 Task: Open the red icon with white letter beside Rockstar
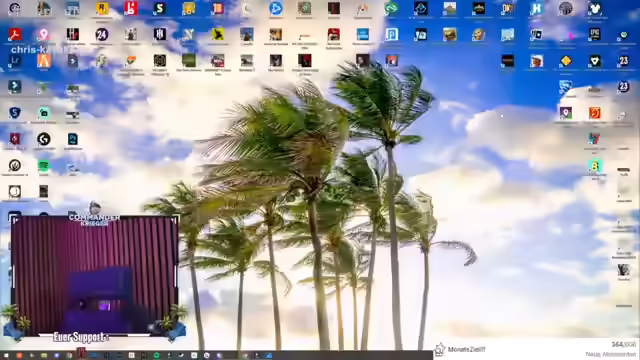(x=131, y=8)
